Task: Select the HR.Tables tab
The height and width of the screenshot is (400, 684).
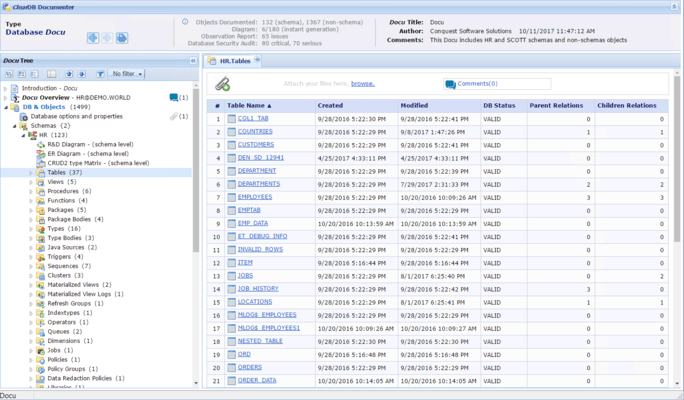Action: coord(235,61)
